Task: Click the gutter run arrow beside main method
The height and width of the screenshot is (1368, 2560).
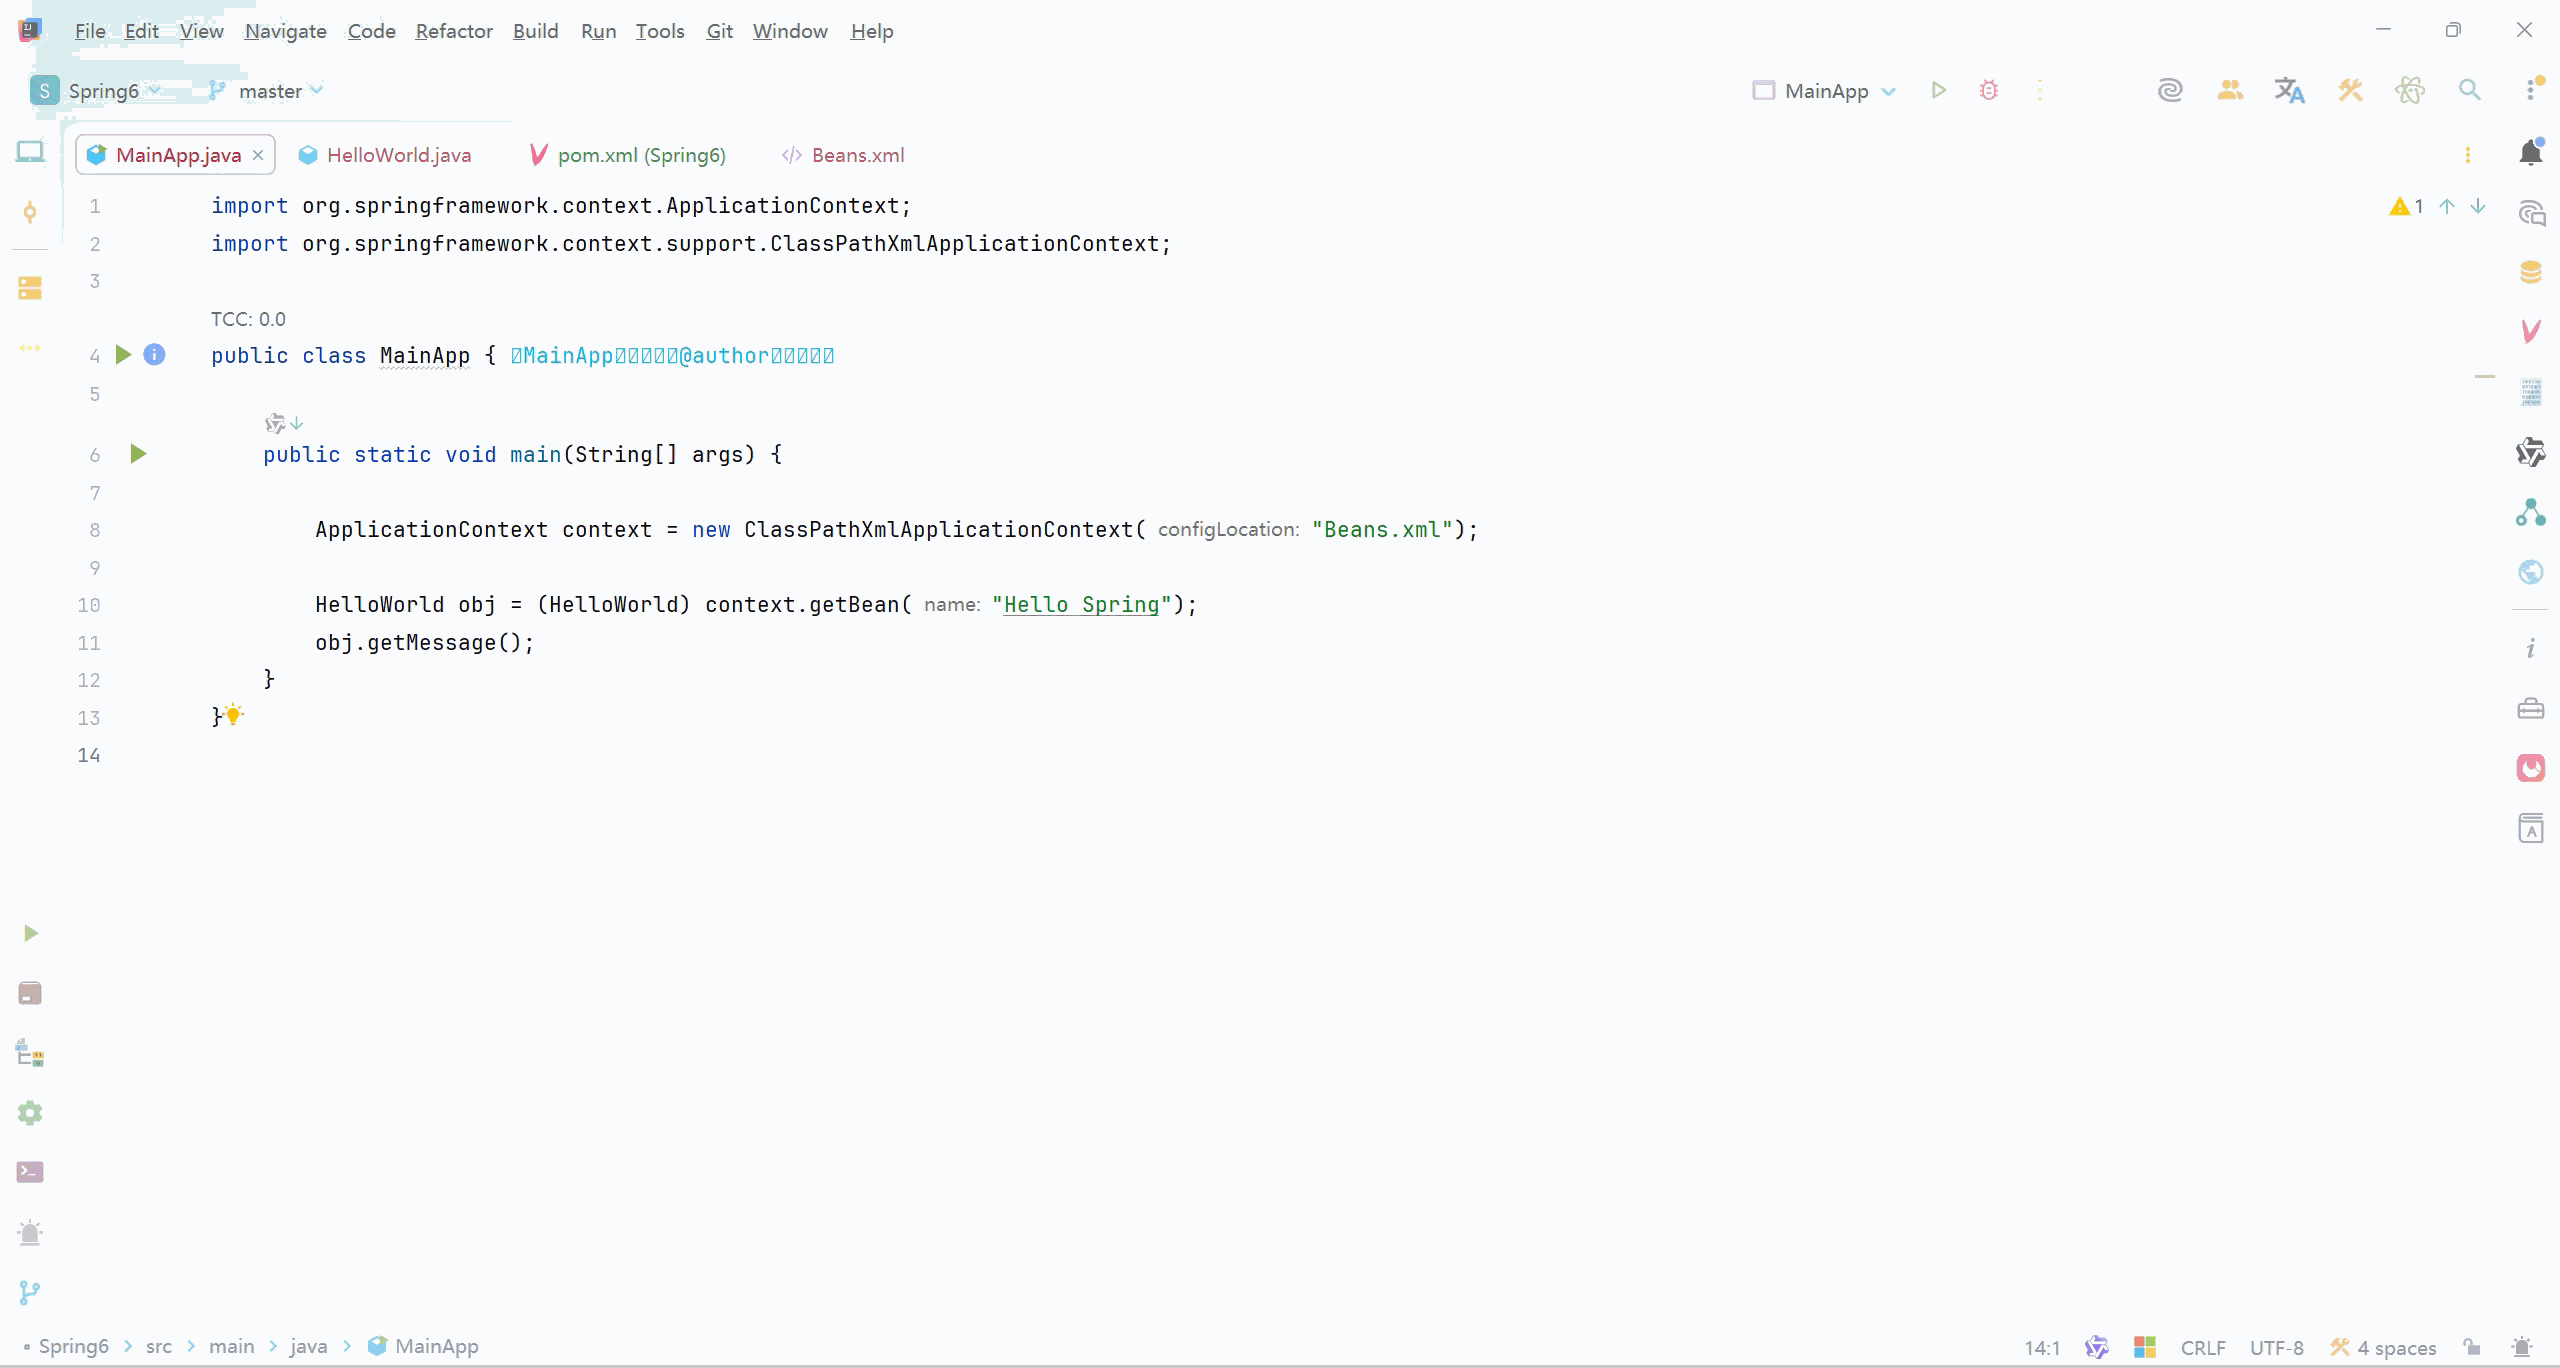Action: coord(139,455)
